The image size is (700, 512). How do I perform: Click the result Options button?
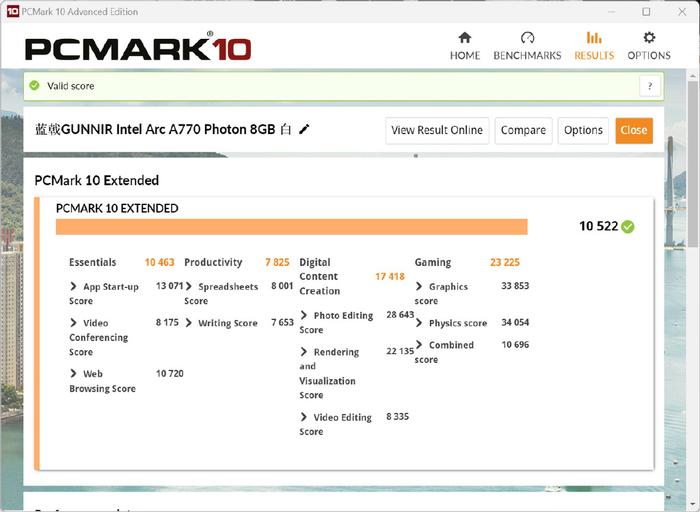click(583, 130)
